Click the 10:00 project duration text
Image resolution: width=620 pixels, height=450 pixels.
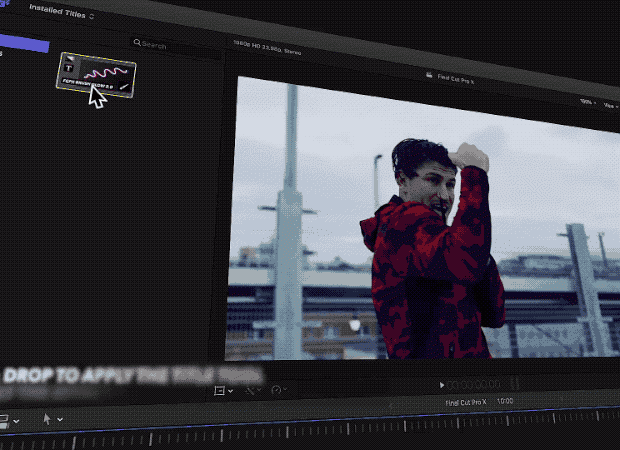[x=505, y=401]
